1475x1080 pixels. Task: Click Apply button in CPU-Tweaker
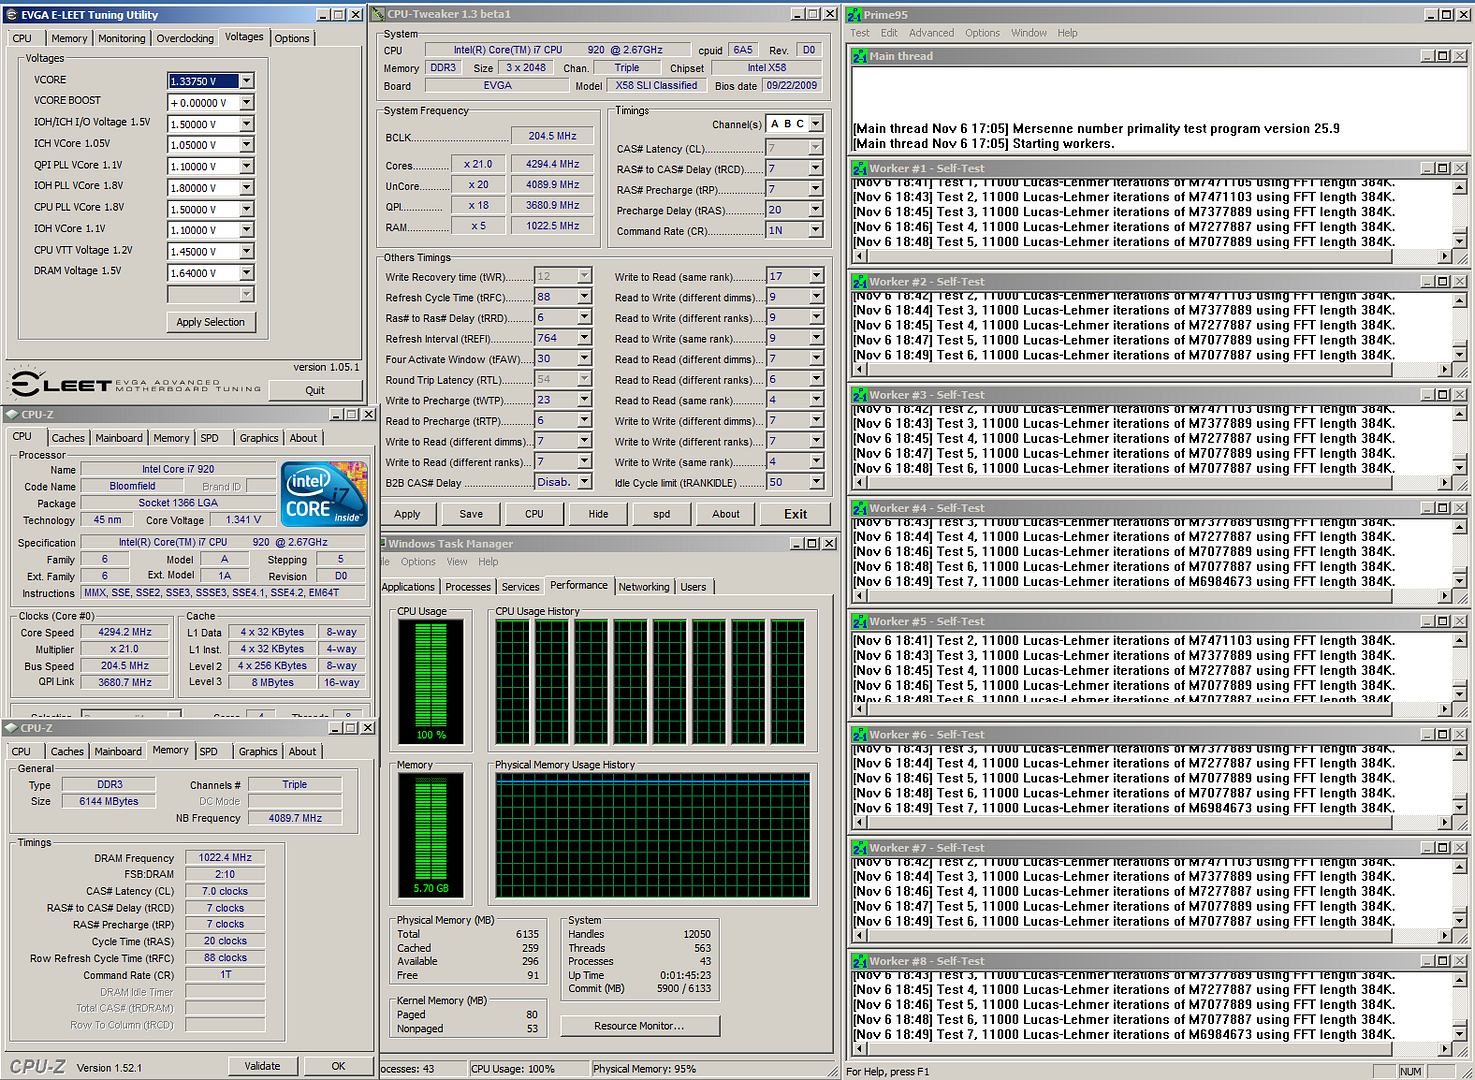click(407, 514)
